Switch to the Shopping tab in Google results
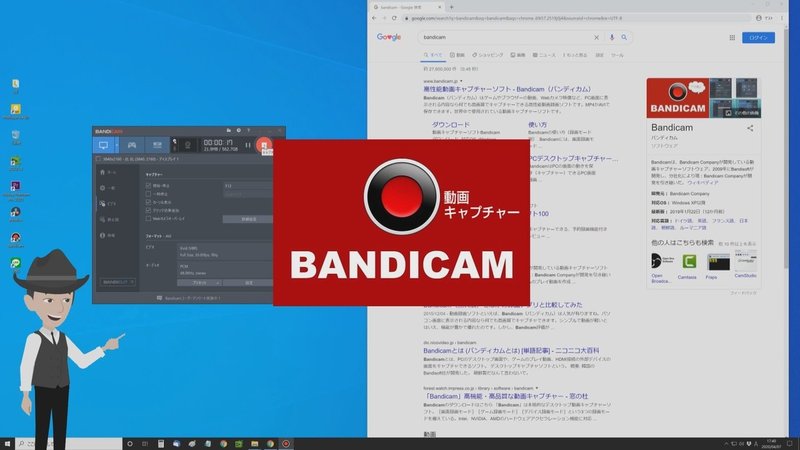Screen dimensions: 800x450 tap(488, 55)
